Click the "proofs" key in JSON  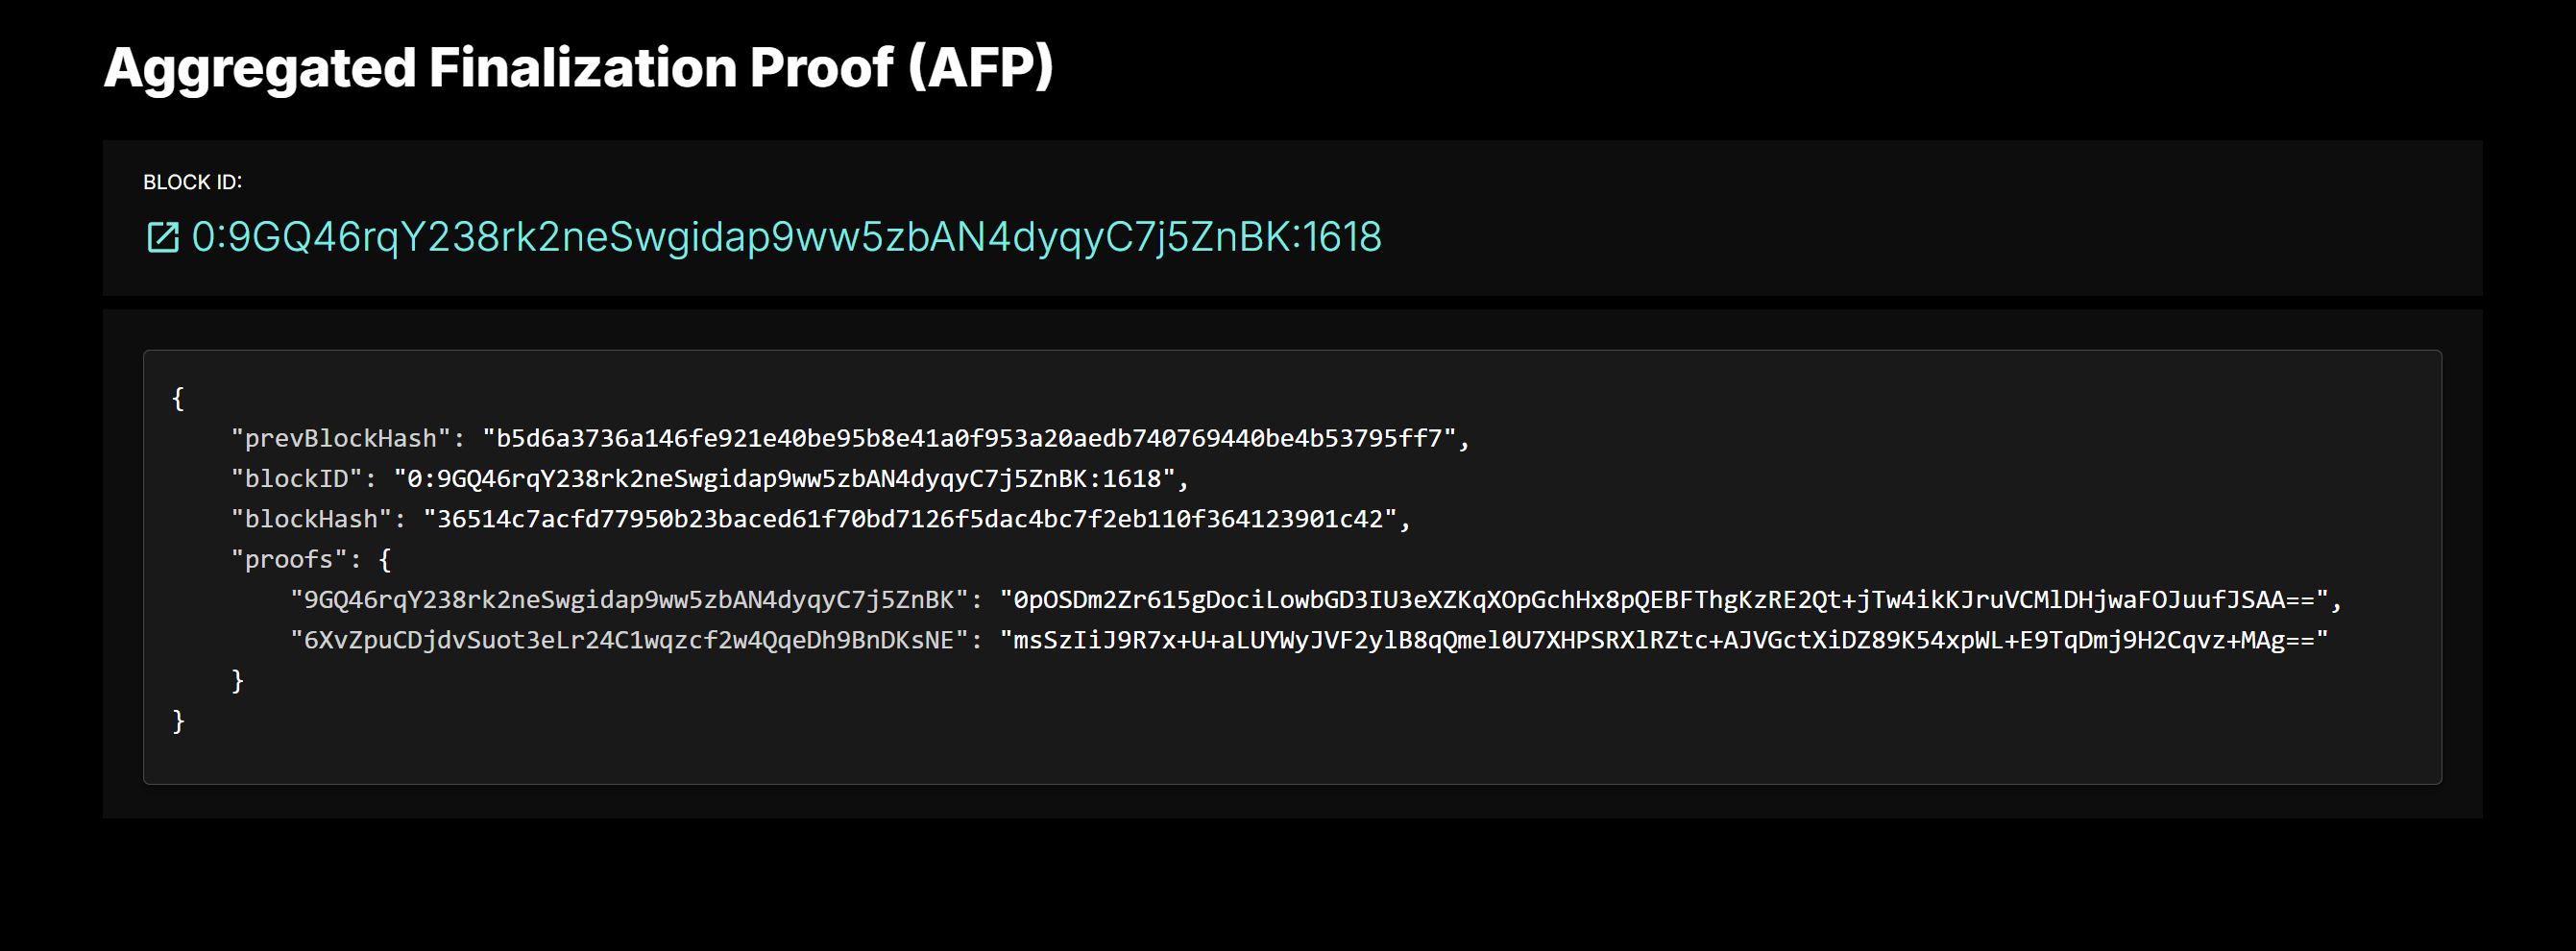289,560
